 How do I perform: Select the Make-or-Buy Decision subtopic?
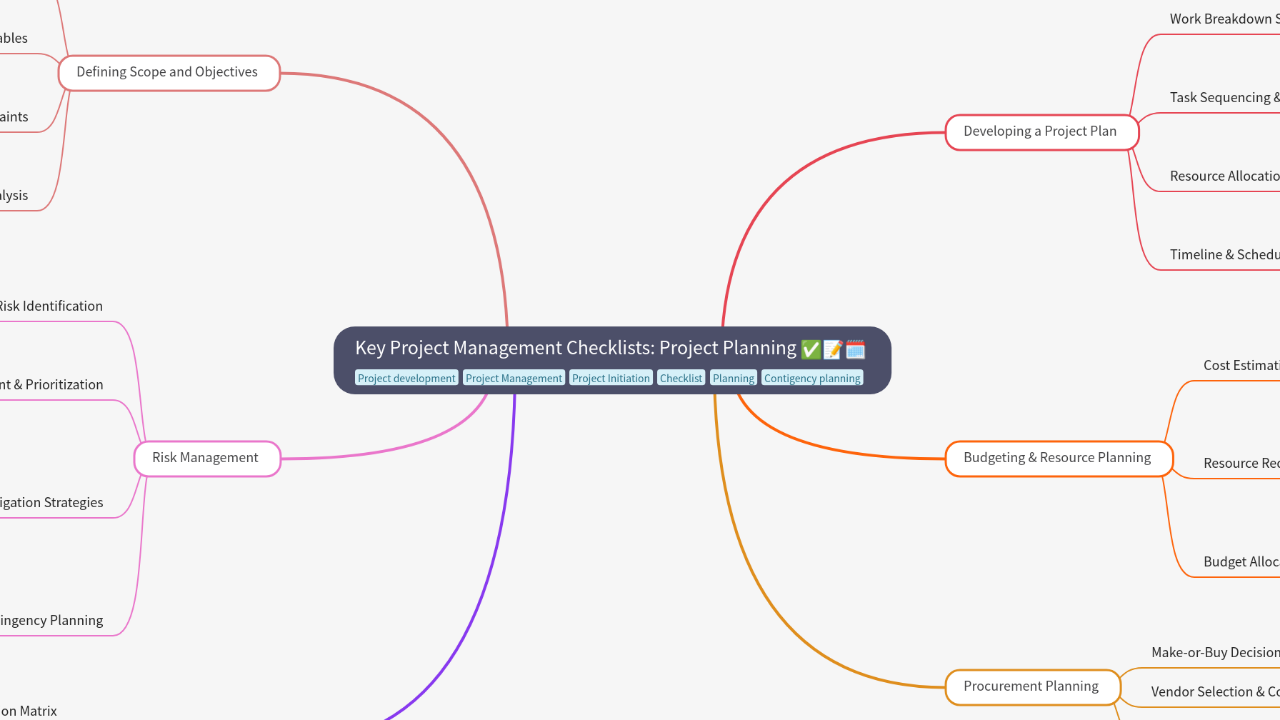point(1215,652)
